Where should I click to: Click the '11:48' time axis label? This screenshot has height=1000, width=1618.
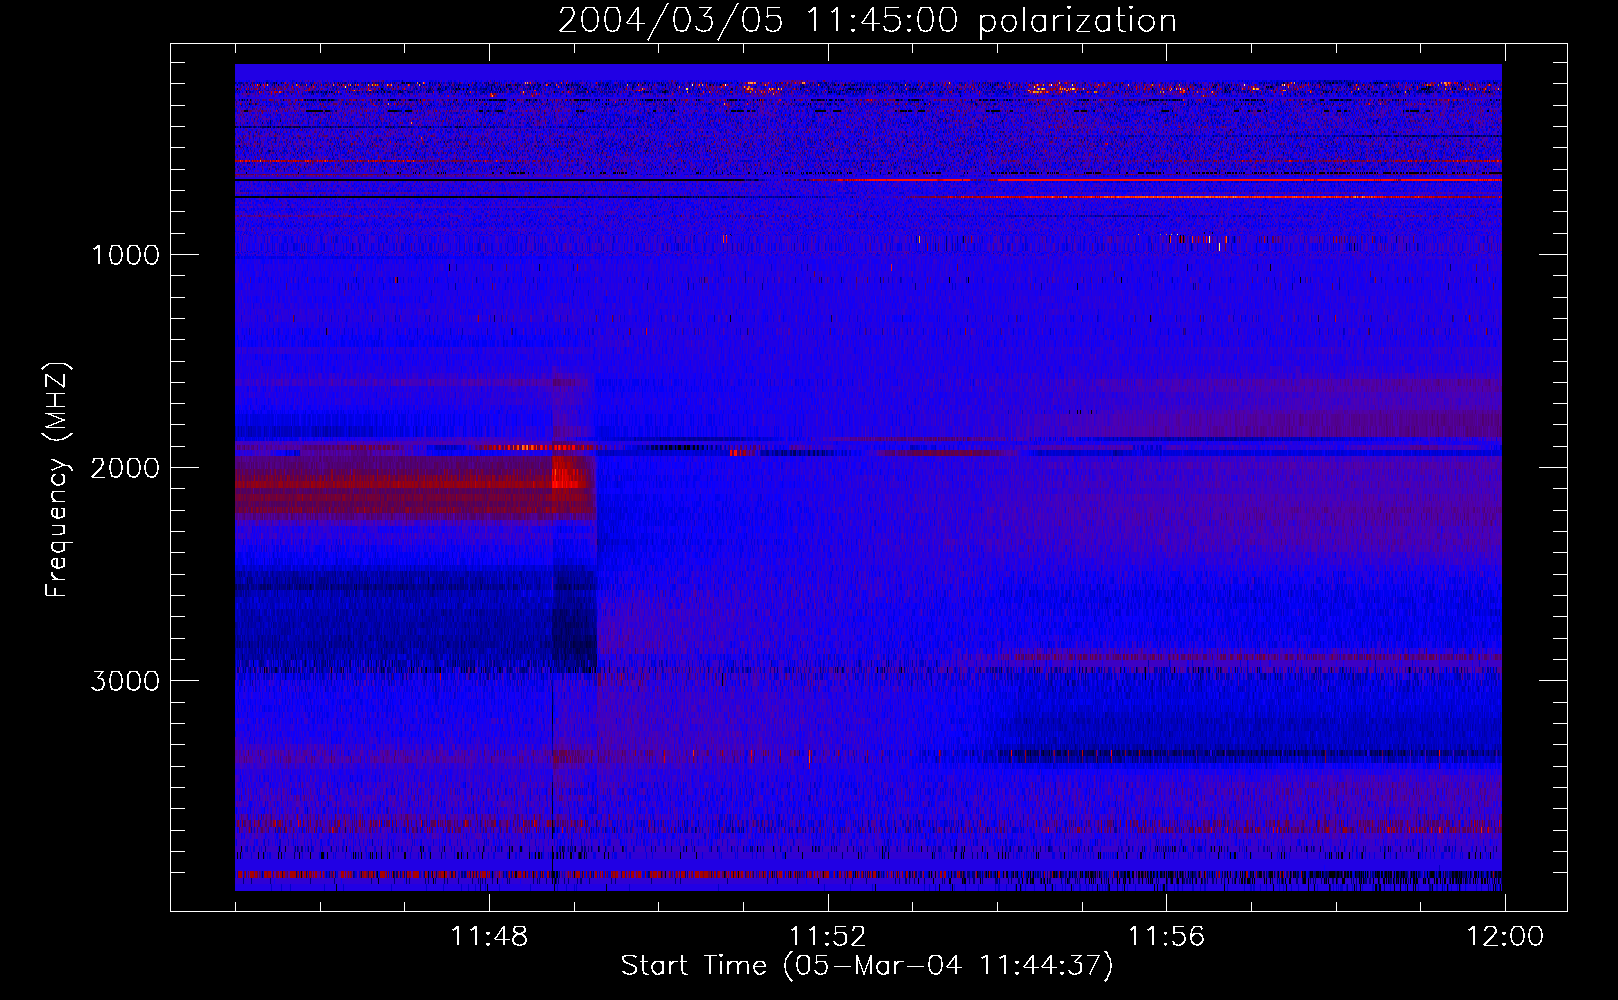pyautogui.click(x=489, y=936)
